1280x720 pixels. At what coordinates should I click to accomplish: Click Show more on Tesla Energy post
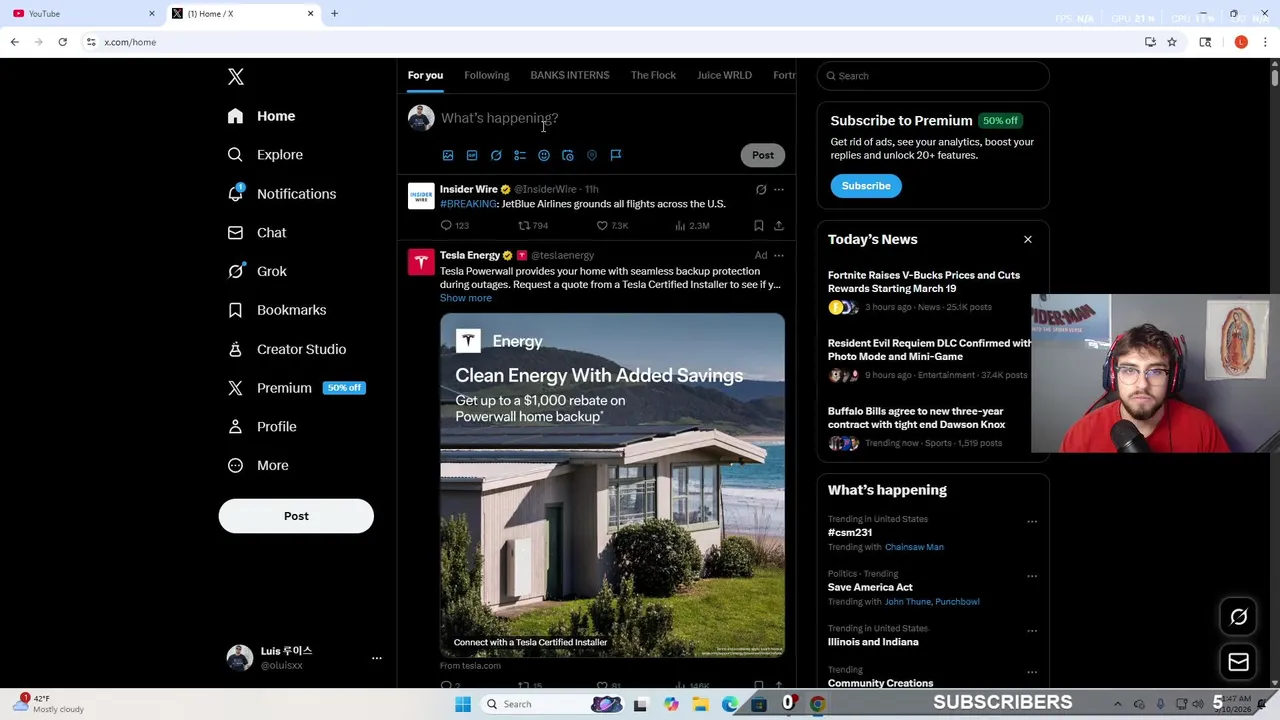click(x=466, y=298)
